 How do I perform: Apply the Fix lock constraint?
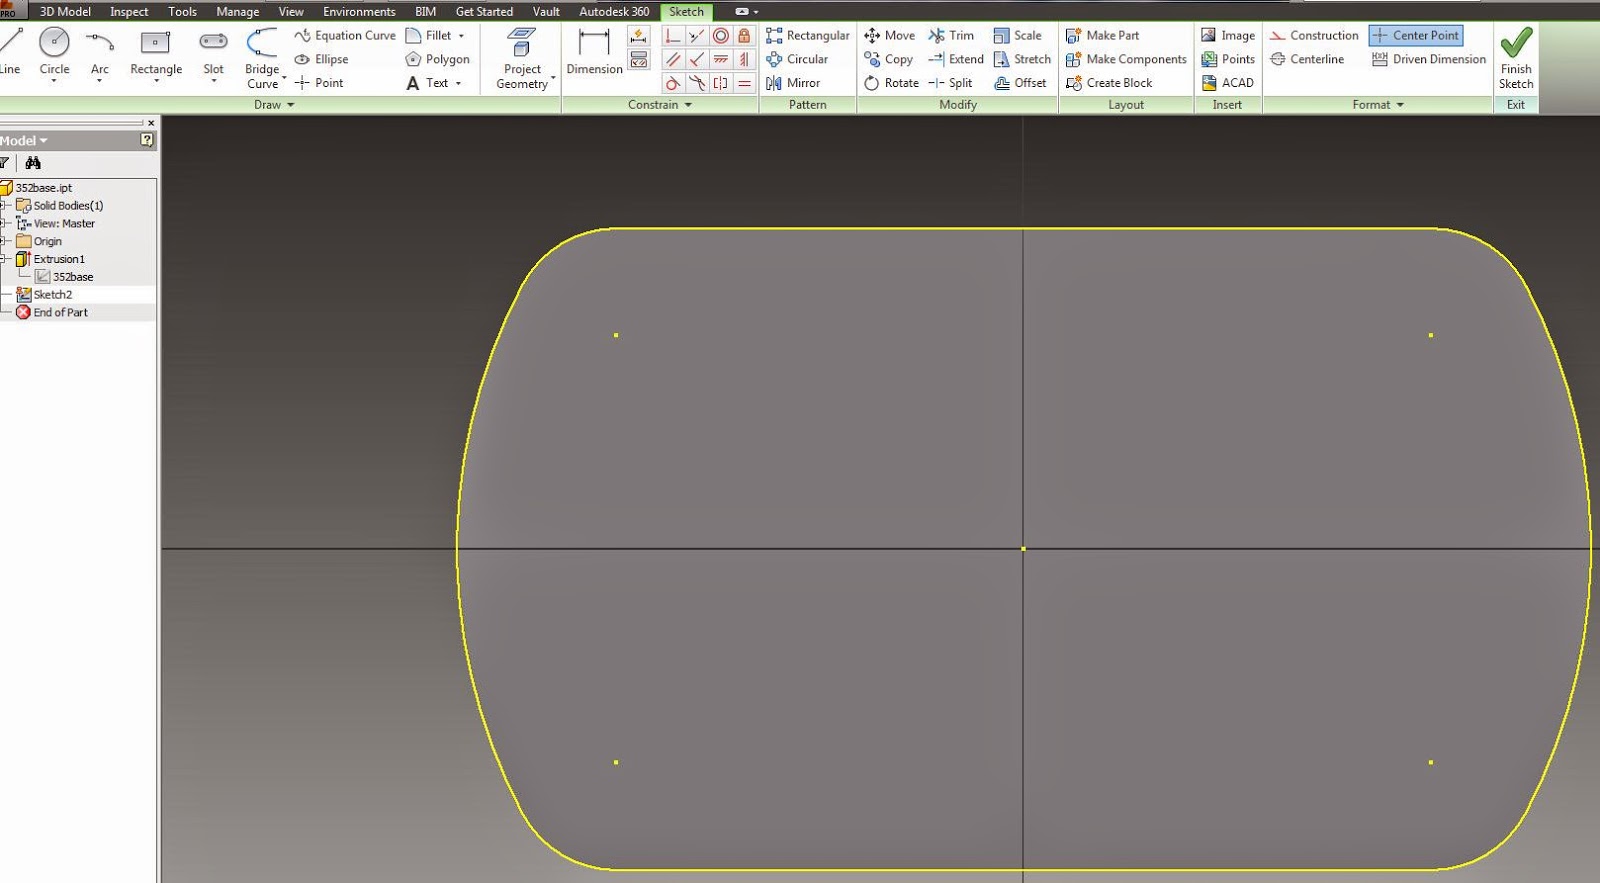tap(744, 36)
